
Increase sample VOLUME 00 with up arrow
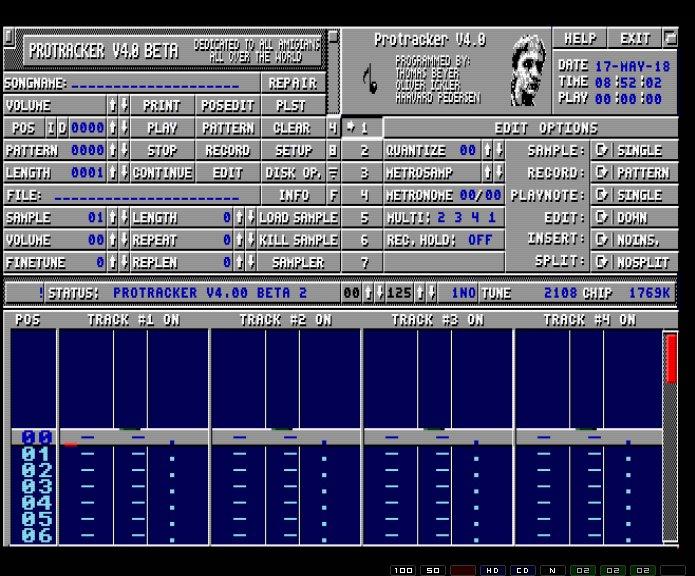[113, 240]
